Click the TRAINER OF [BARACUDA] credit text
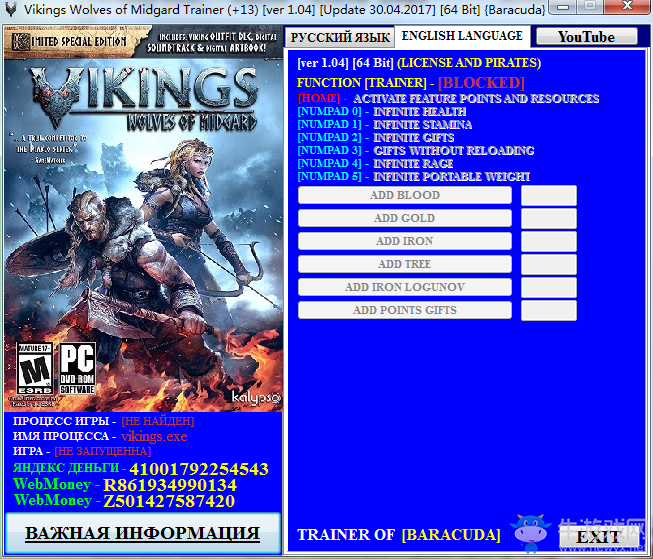653x559 pixels. pos(399,534)
